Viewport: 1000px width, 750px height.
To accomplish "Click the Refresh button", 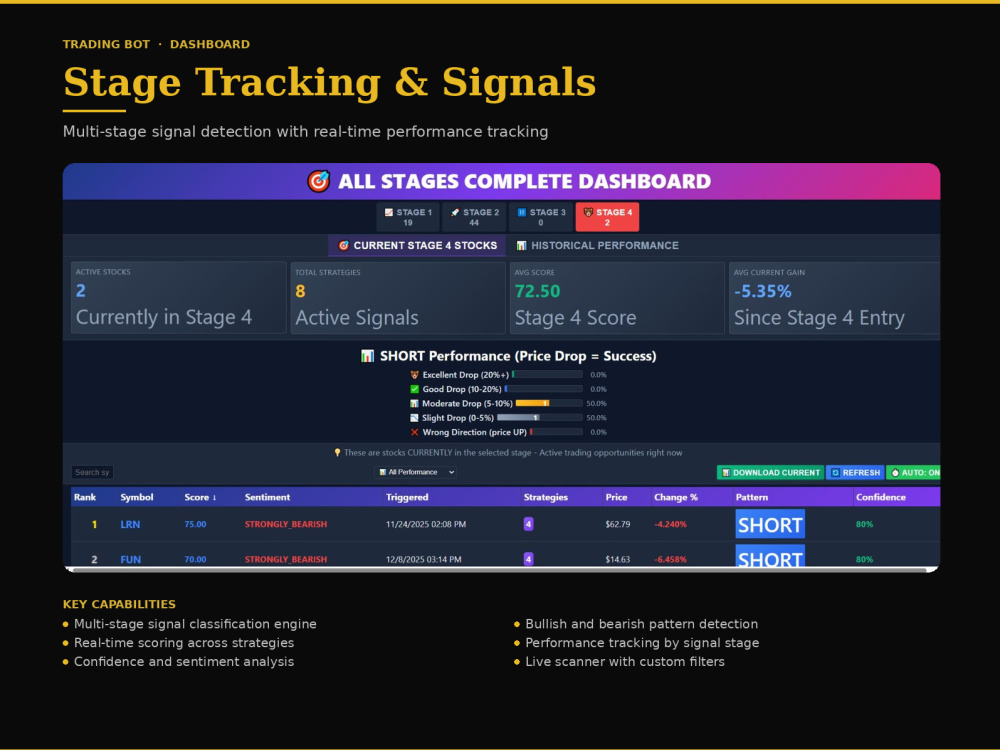I will point(855,473).
